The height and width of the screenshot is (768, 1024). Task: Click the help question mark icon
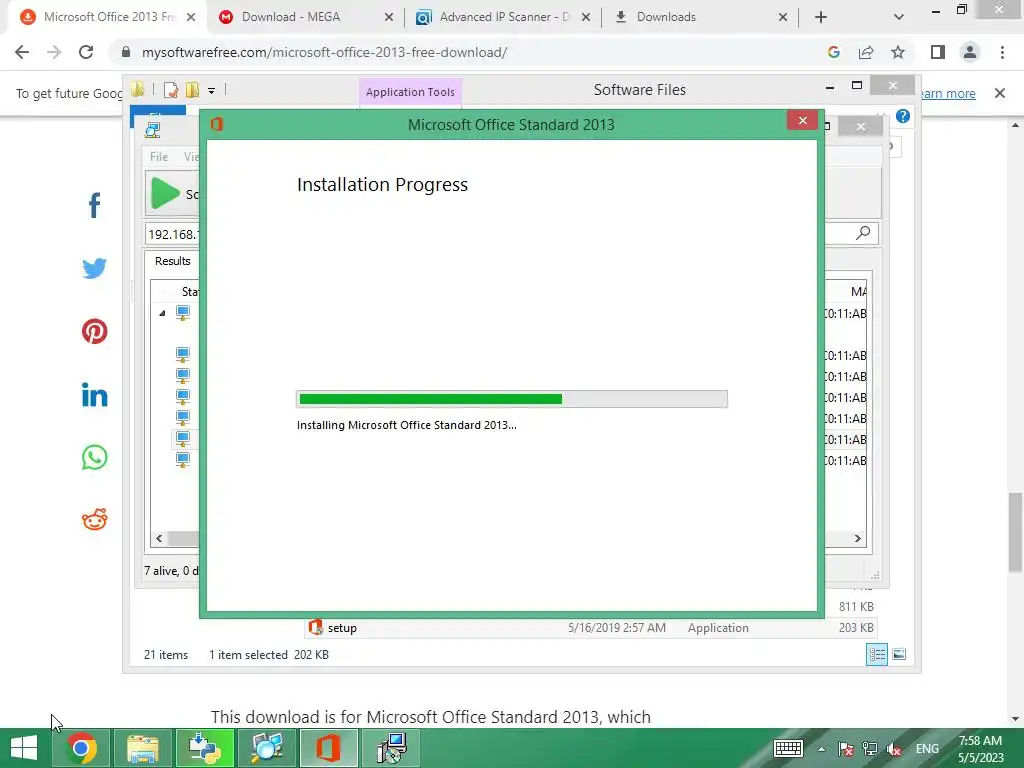point(903,116)
